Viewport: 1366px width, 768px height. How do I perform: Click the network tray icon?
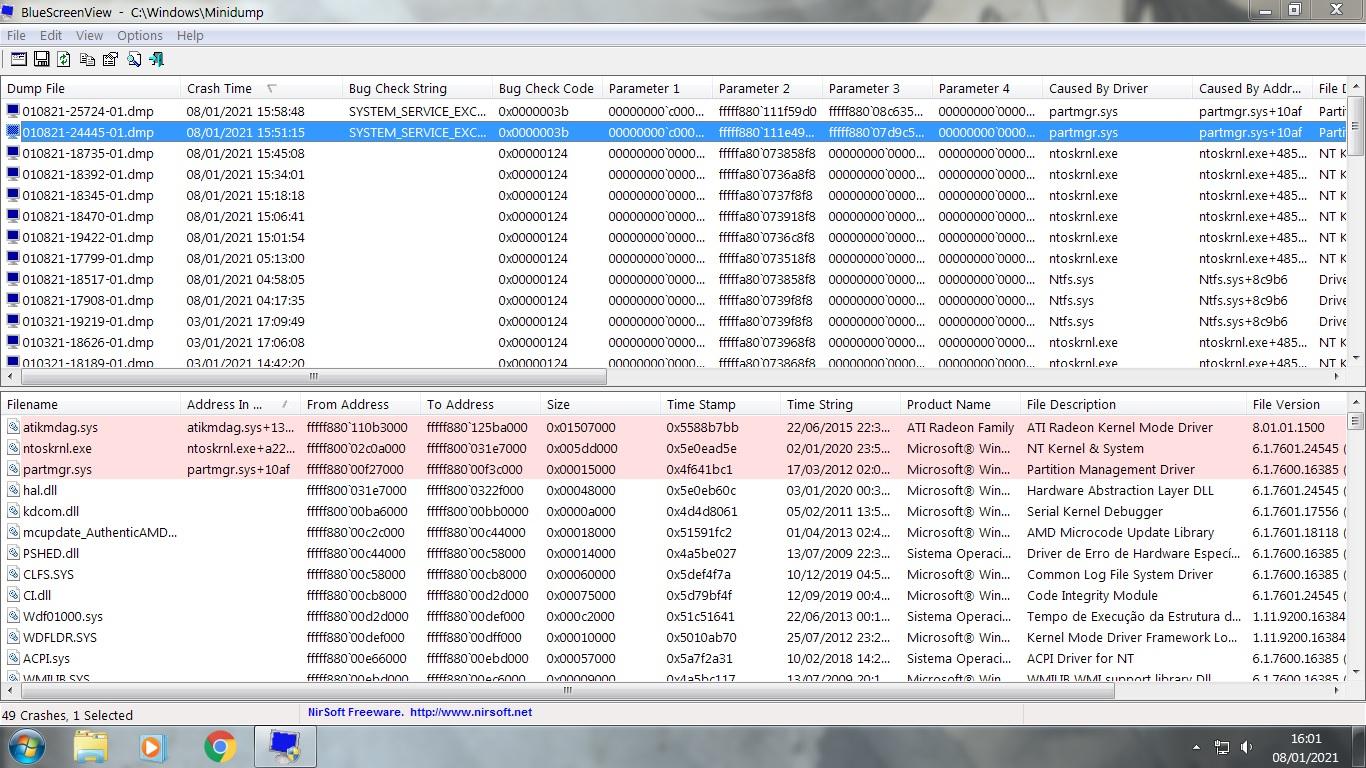[1222, 747]
